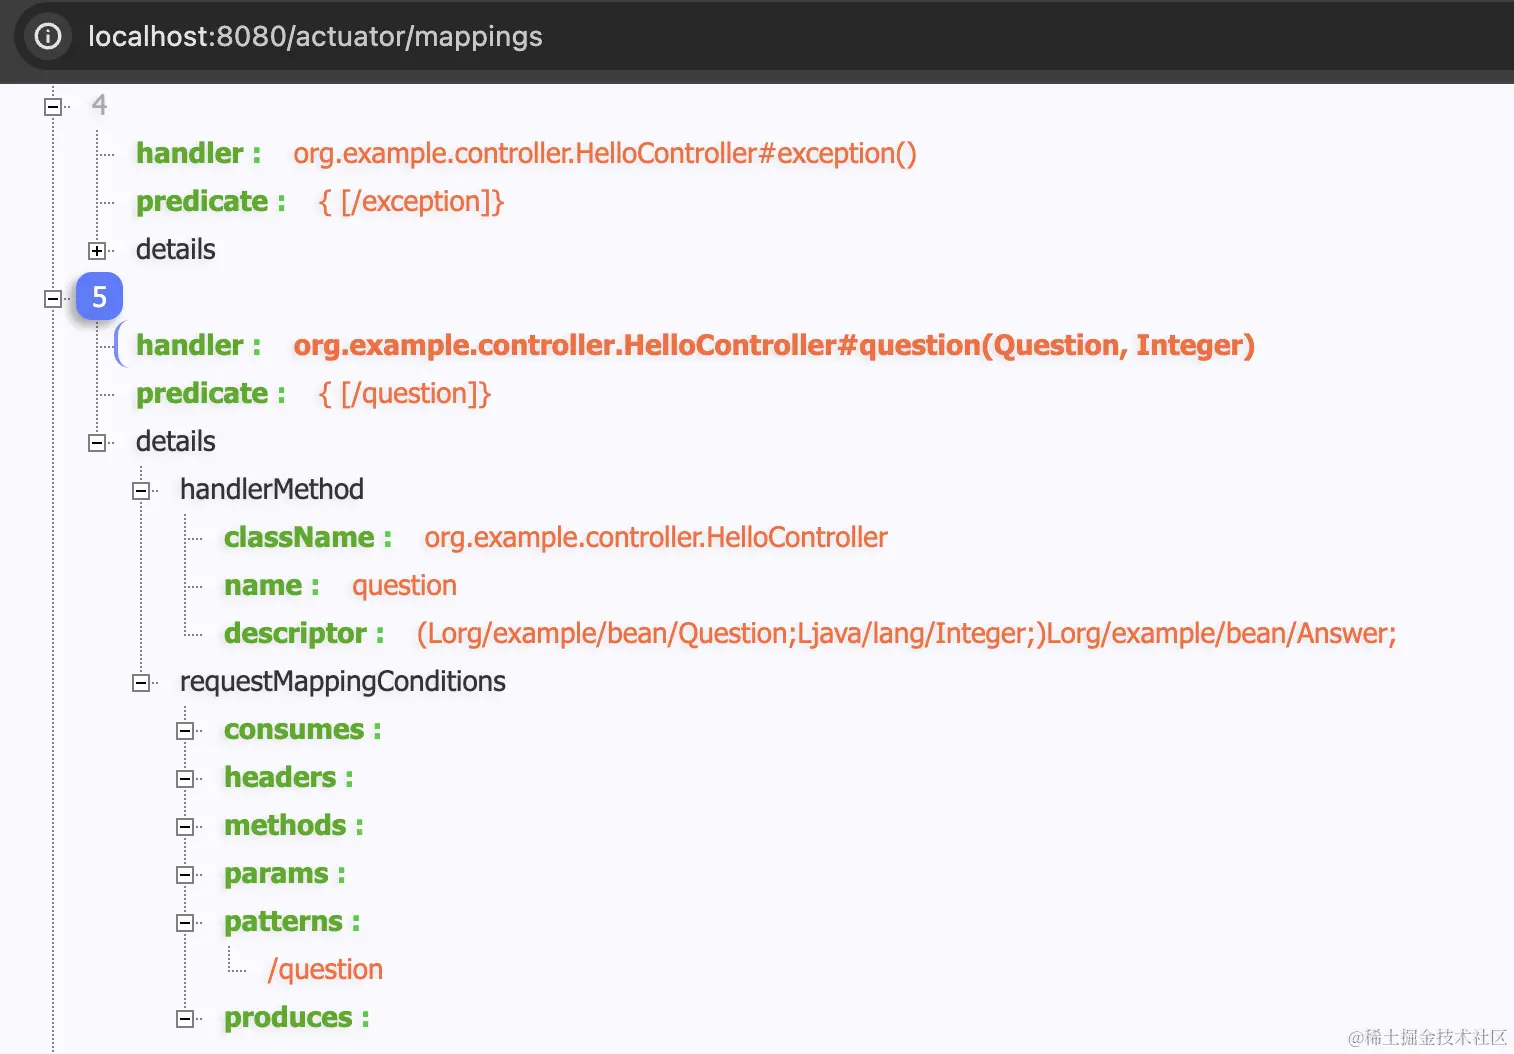Collapse the headers node
The image size is (1514, 1054).
185,778
